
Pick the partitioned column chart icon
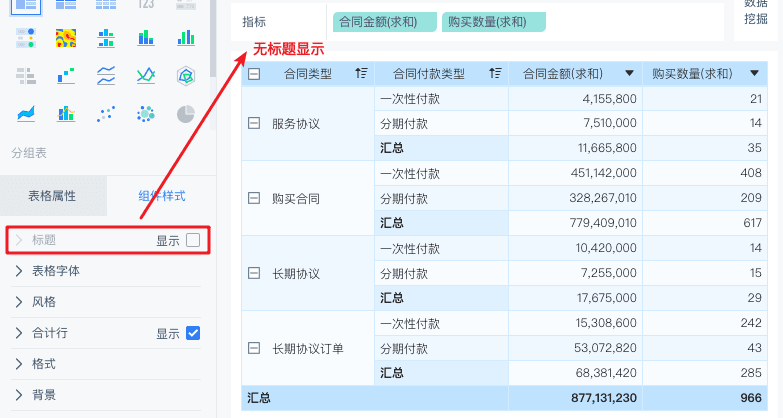click(106, 38)
